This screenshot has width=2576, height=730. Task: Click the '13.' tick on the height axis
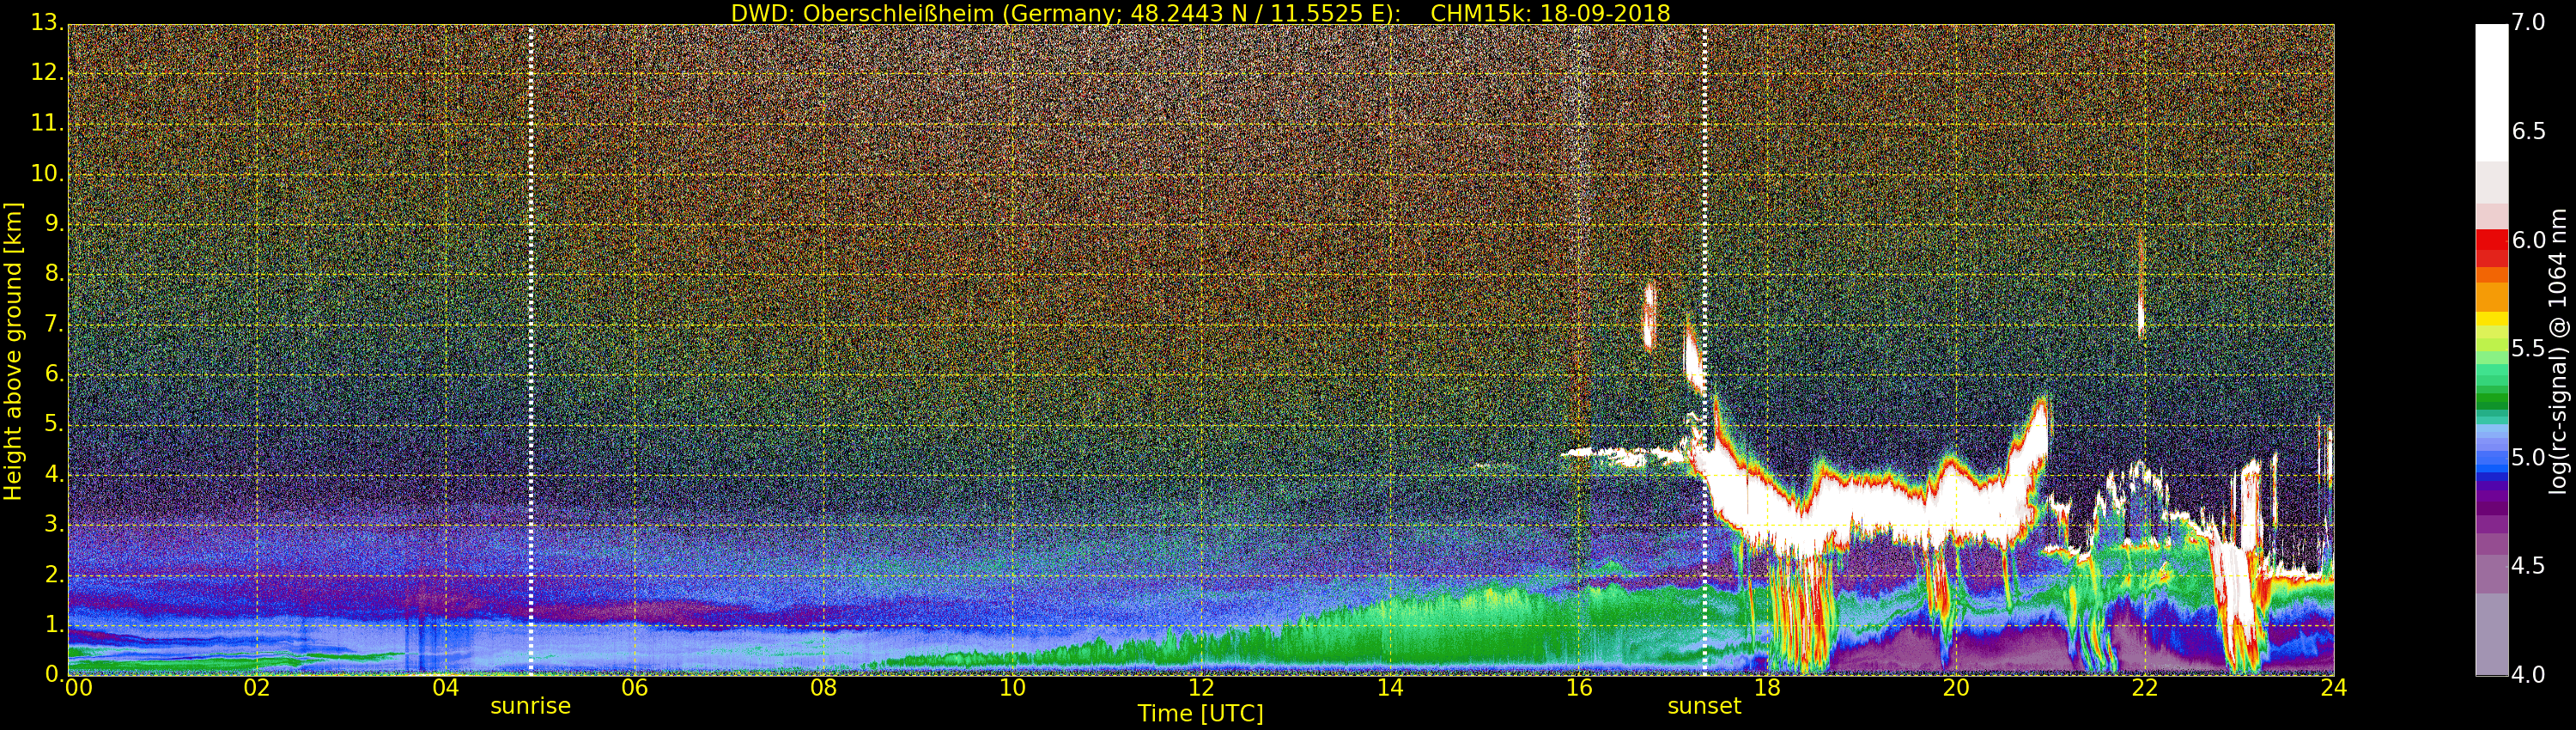pyautogui.click(x=47, y=23)
